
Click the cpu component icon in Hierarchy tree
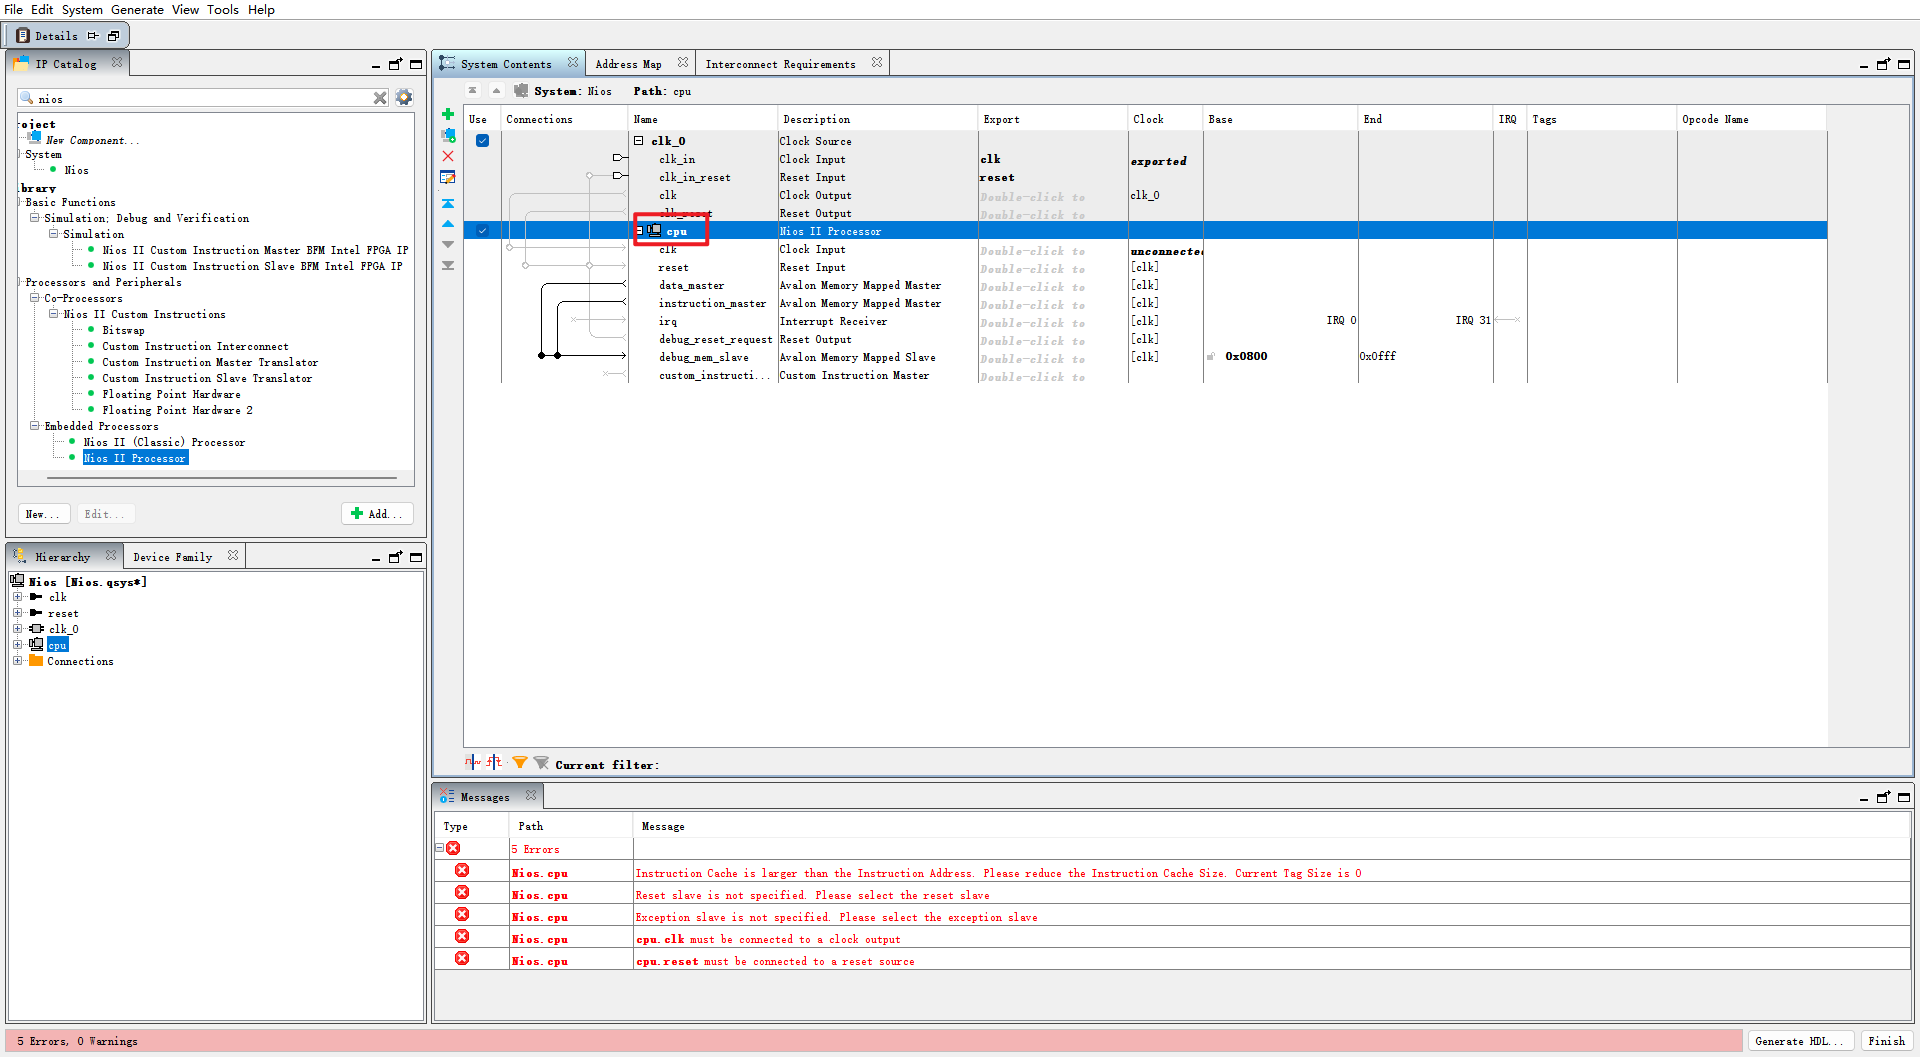[37, 645]
